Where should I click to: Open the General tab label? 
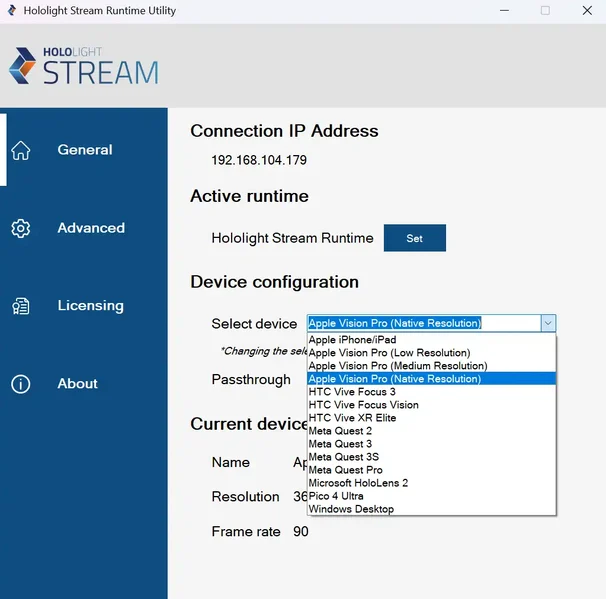point(85,150)
